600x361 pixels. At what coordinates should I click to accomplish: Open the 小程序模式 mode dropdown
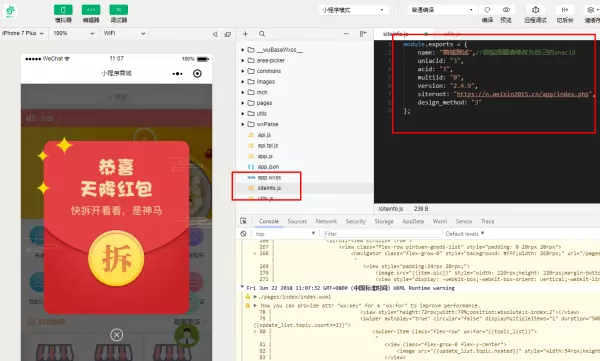(x=354, y=10)
